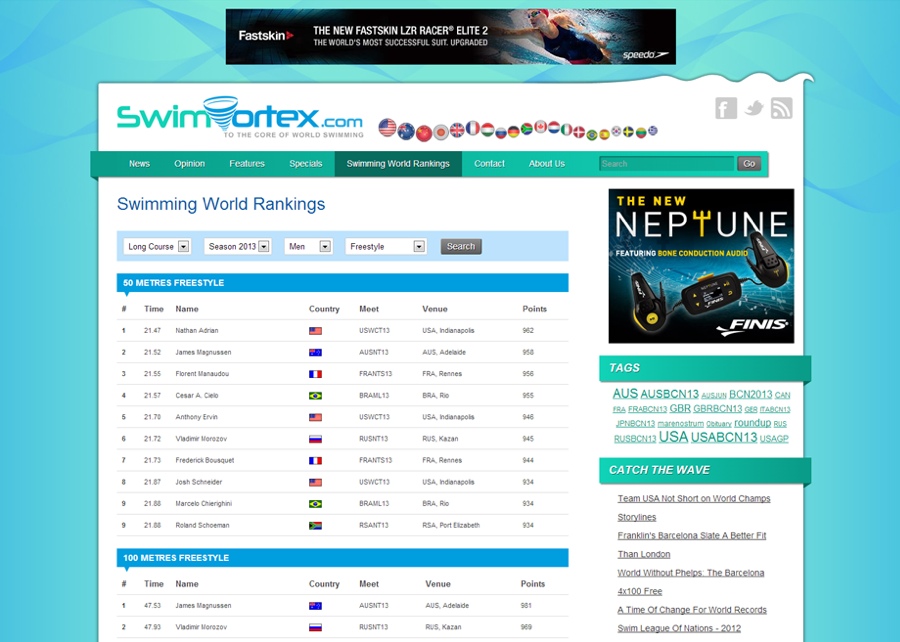Click the flag in Nathan Adrian's row
The image size is (900, 642).
tap(315, 331)
